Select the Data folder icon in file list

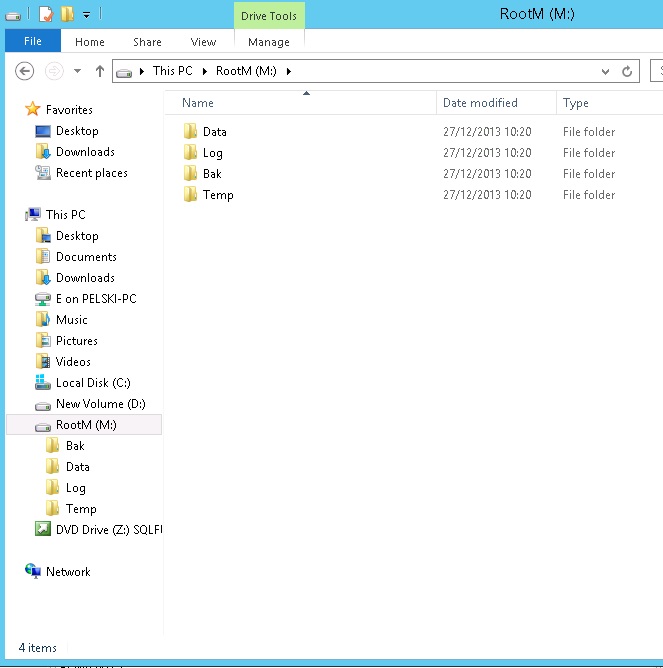point(190,131)
